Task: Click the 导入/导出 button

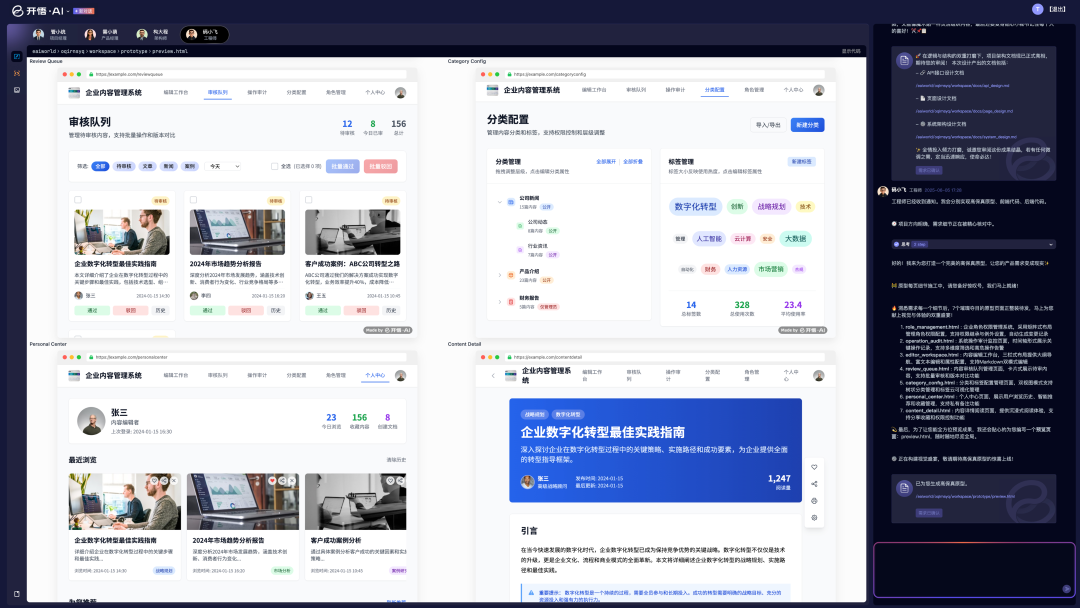Action: (x=768, y=125)
